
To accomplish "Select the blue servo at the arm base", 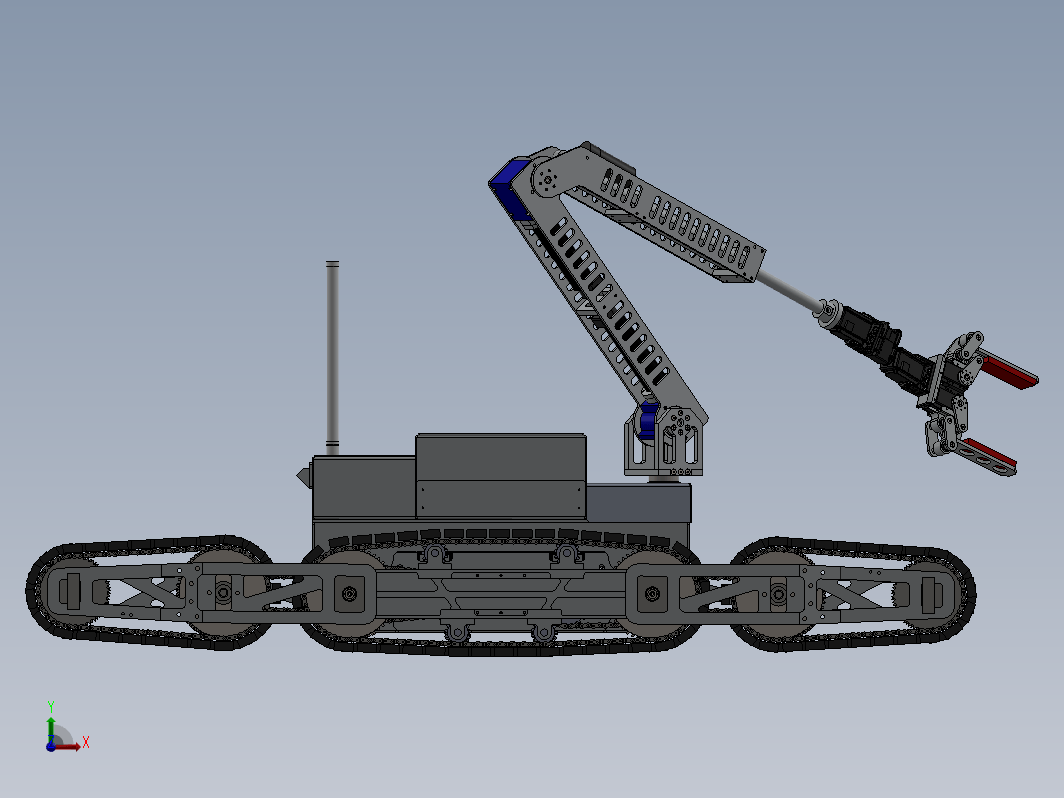I will coord(648,419).
